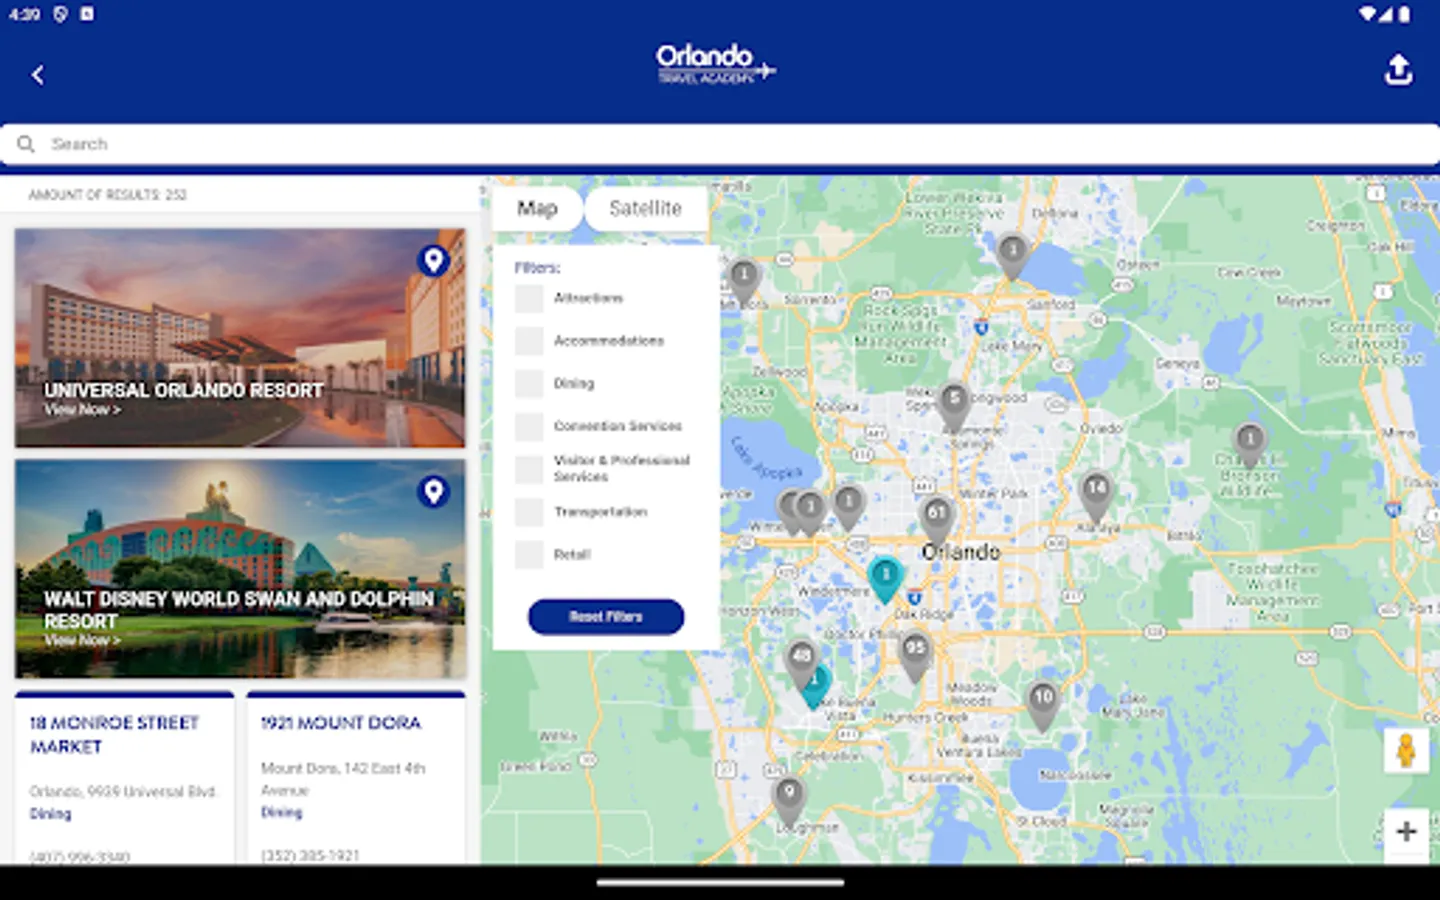
Task: Check the Visitor & Professional Services filter
Action: point(529,469)
